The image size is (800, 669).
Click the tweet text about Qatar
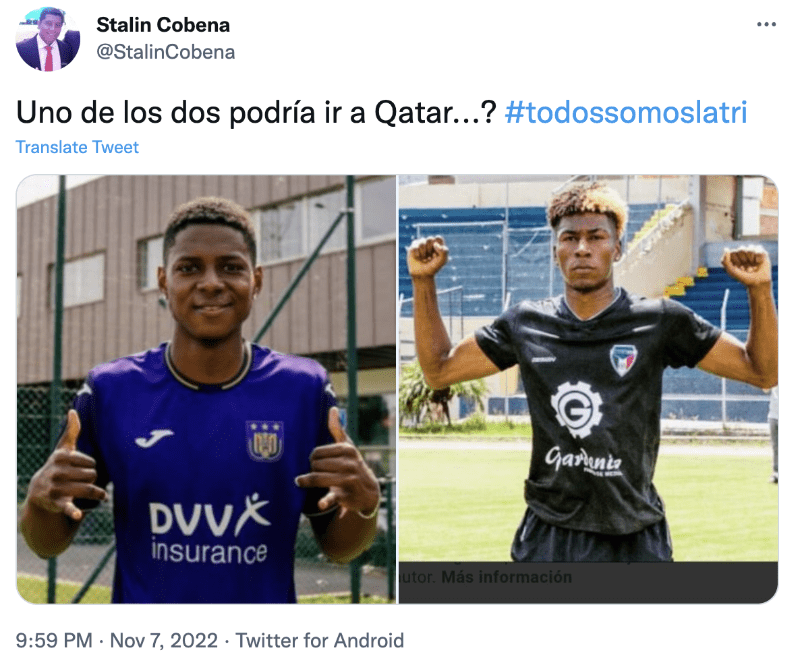click(x=255, y=112)
